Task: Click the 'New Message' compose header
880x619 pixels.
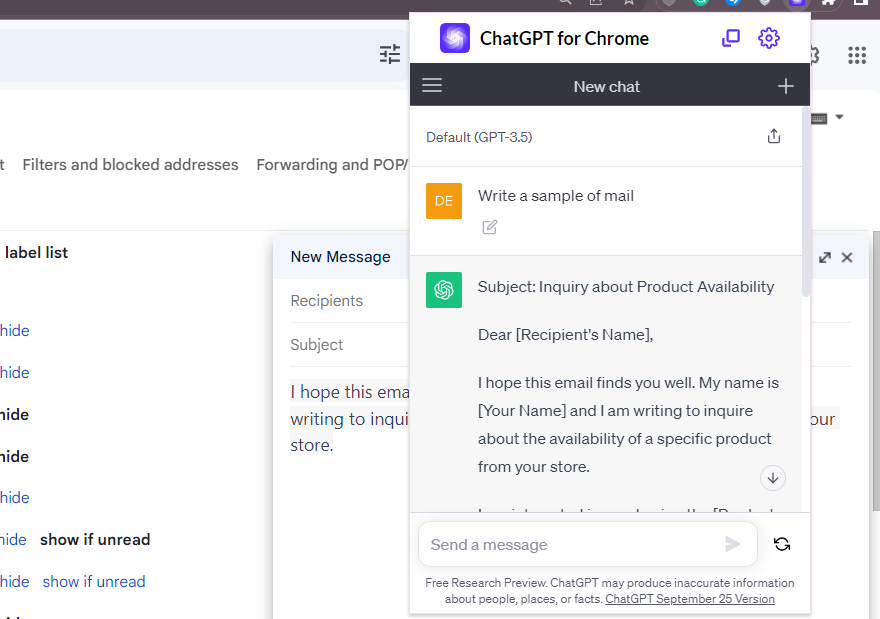Action: (340, 256)
